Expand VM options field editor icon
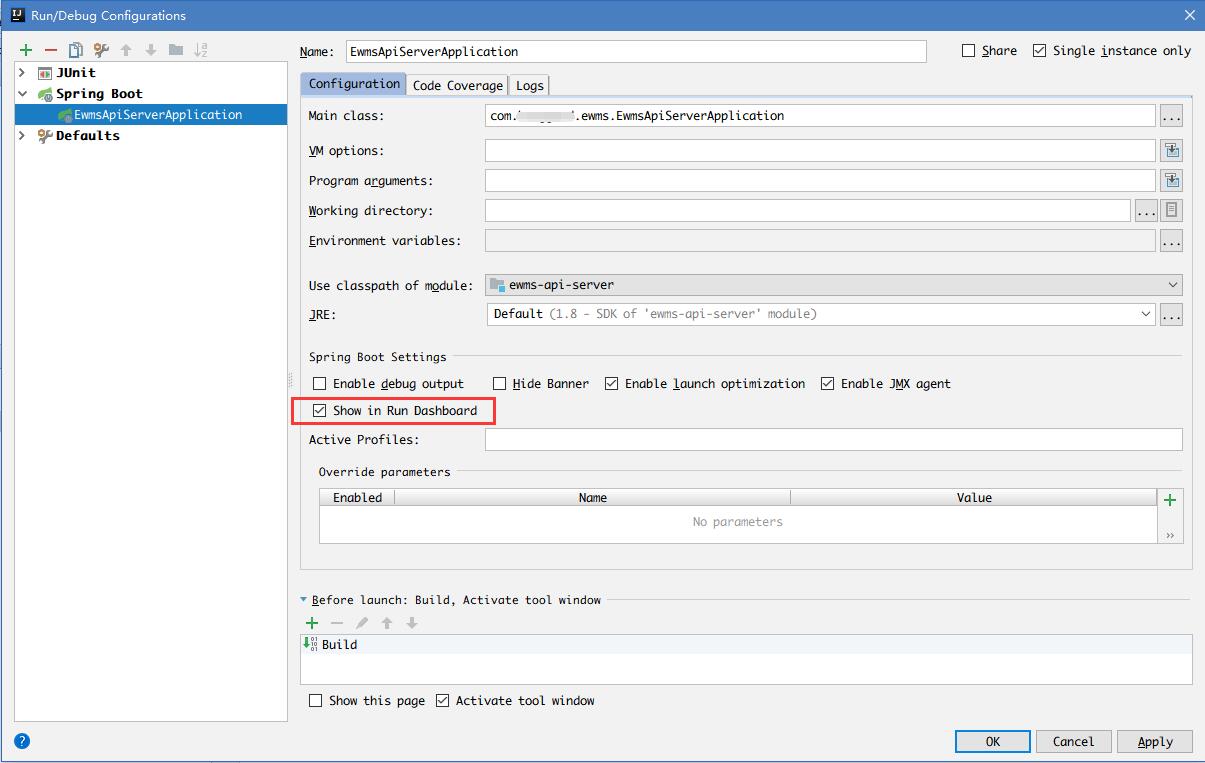The image size is (1205, 763). point(1171,151)
